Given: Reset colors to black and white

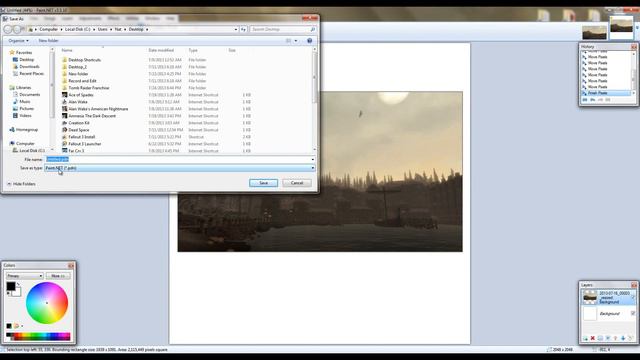Looking at the screenshot, I should click(x=8, y=293).
